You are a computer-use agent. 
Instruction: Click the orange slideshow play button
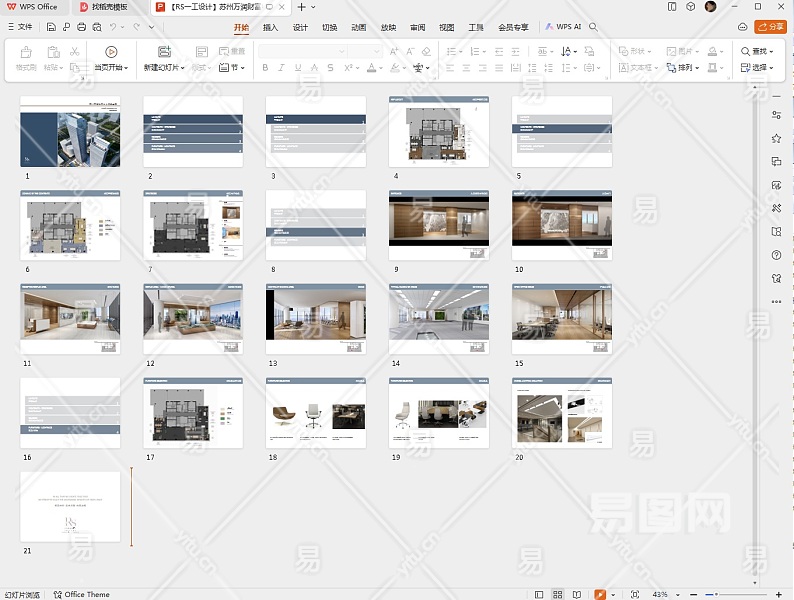(x=600, y=594)
